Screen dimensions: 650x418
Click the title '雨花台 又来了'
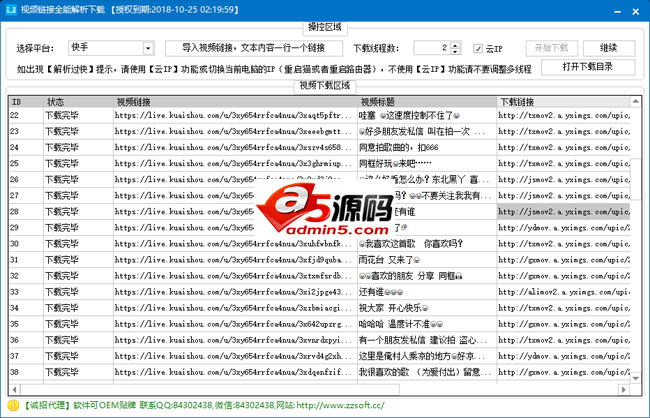[x=389, y=260]
